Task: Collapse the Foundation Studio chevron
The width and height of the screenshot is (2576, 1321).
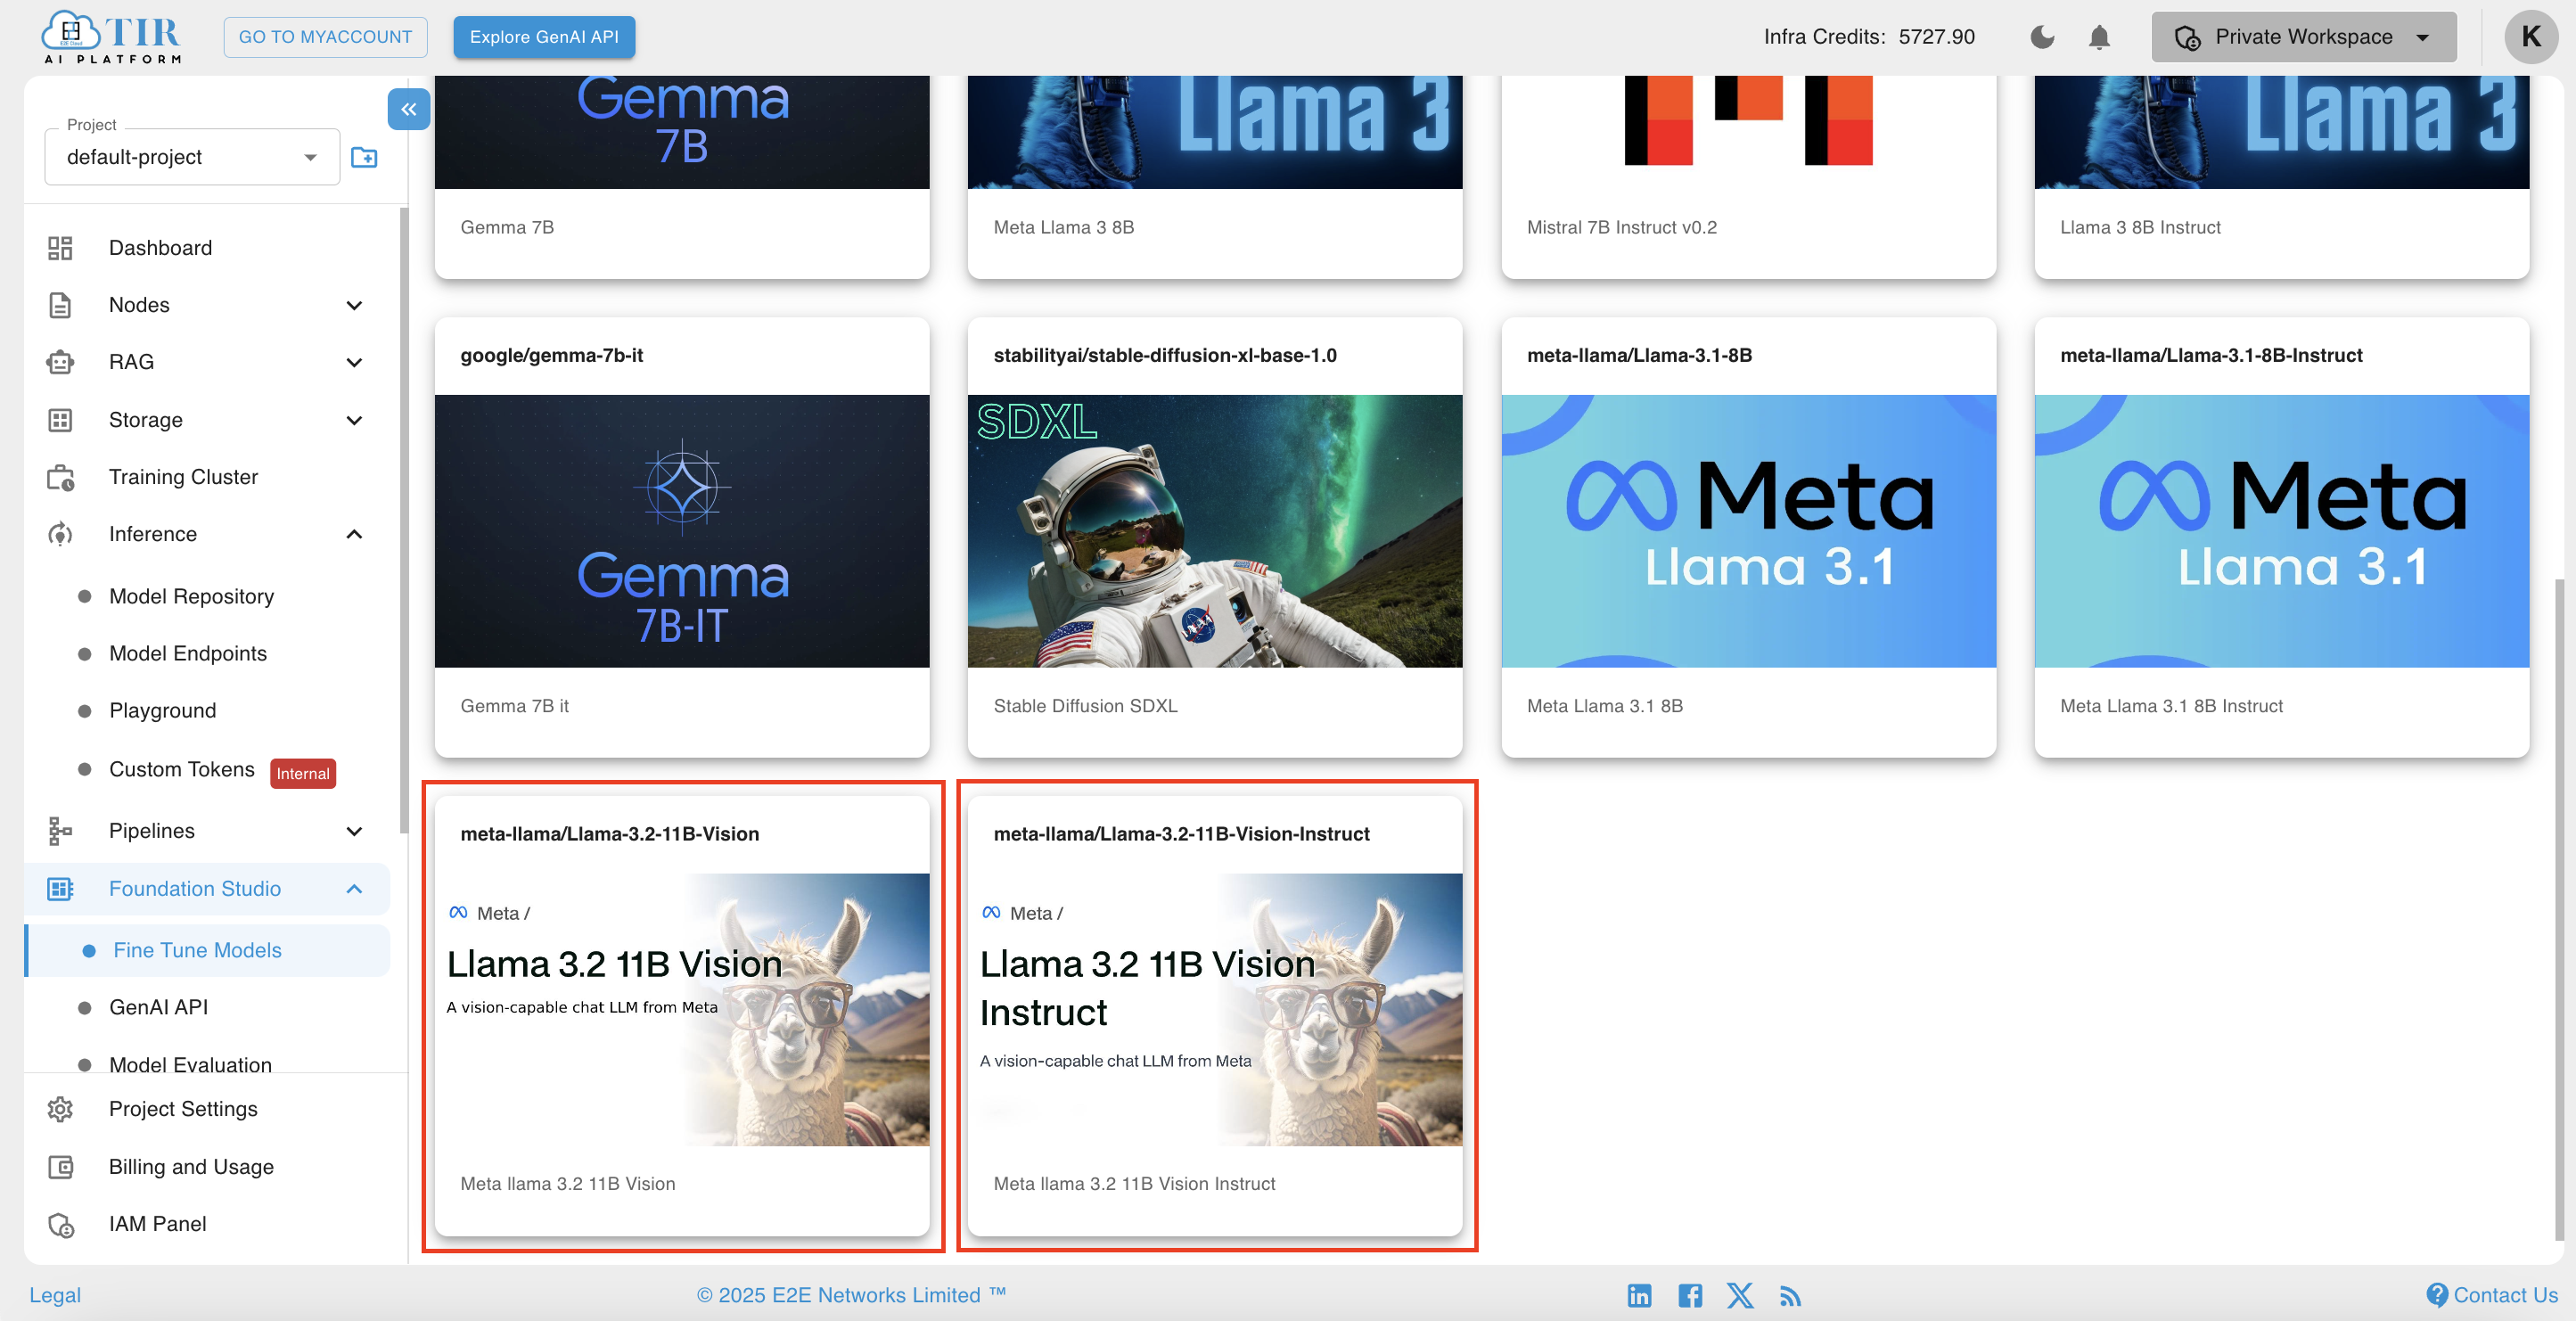Action: [x=354, y=889]
